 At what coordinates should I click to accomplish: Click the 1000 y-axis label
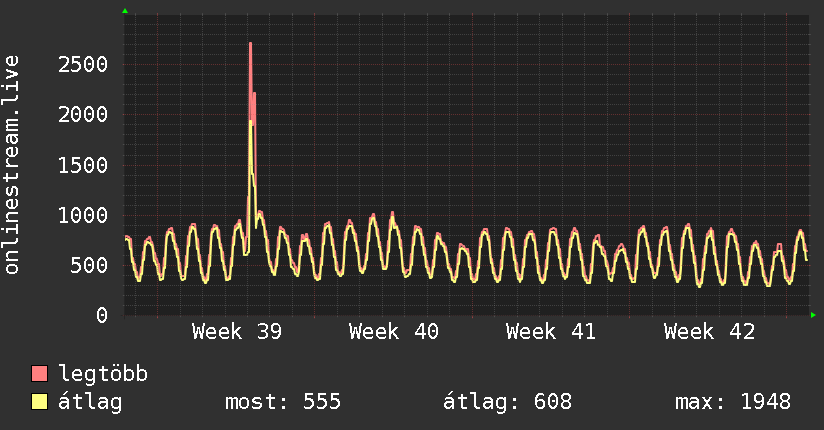83,216
